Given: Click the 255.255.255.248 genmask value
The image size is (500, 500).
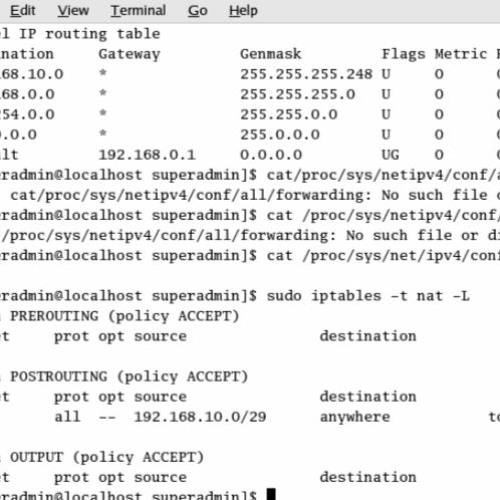Looking at the screenshot, I should pyautogui.click(x=306, y=74).
